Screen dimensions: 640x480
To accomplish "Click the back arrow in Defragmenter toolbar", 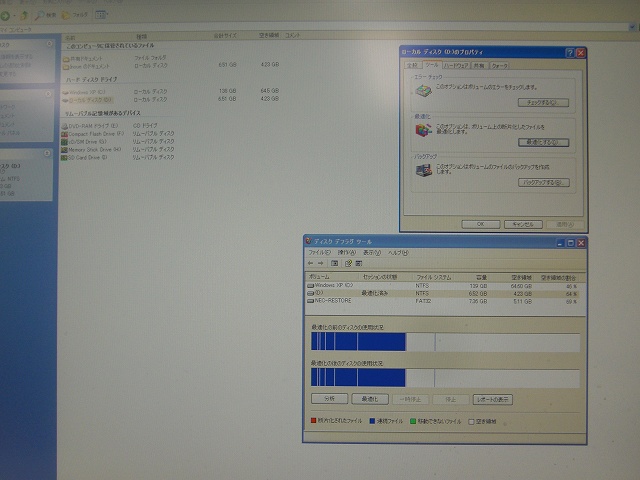I will 311,263.
